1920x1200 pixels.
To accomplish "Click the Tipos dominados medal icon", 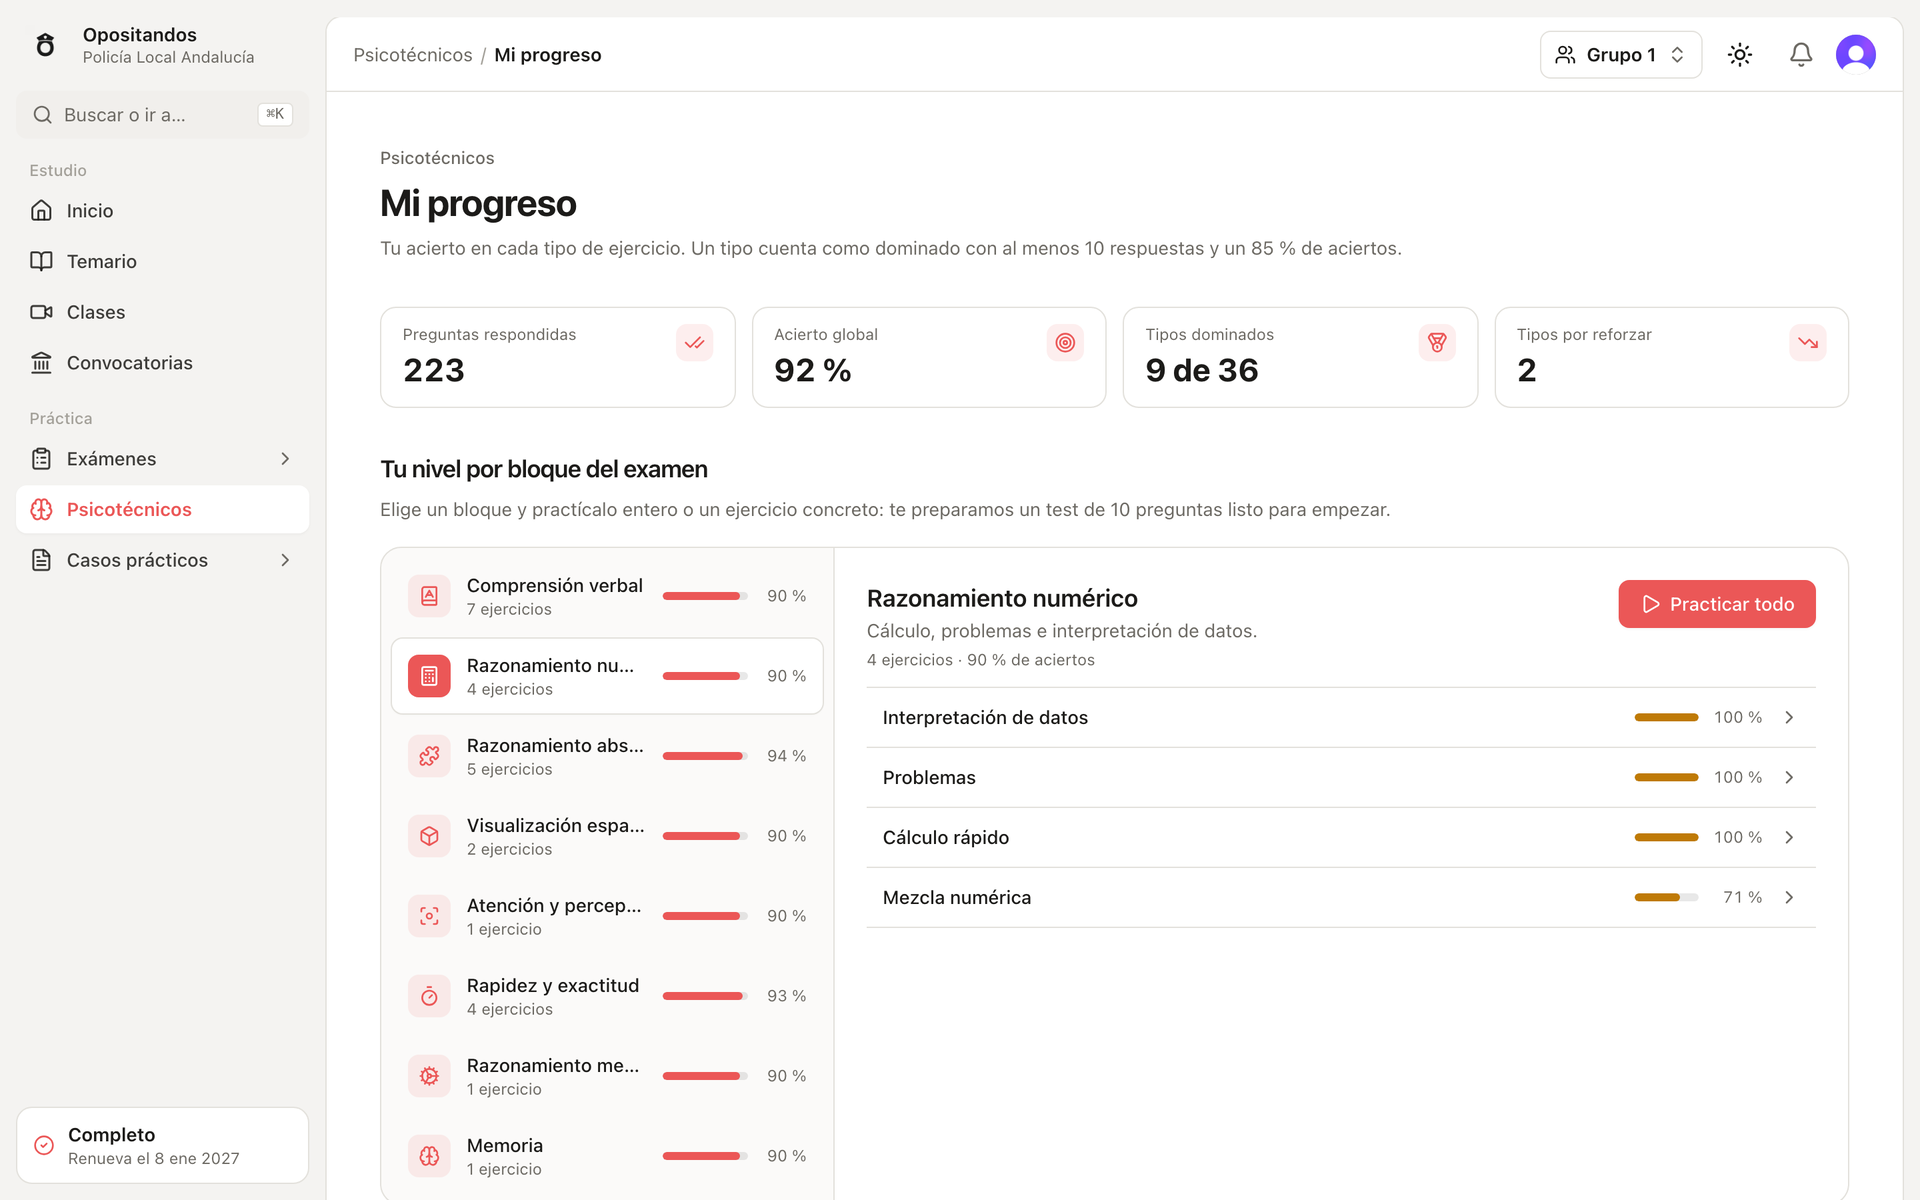I will 1437,343.
